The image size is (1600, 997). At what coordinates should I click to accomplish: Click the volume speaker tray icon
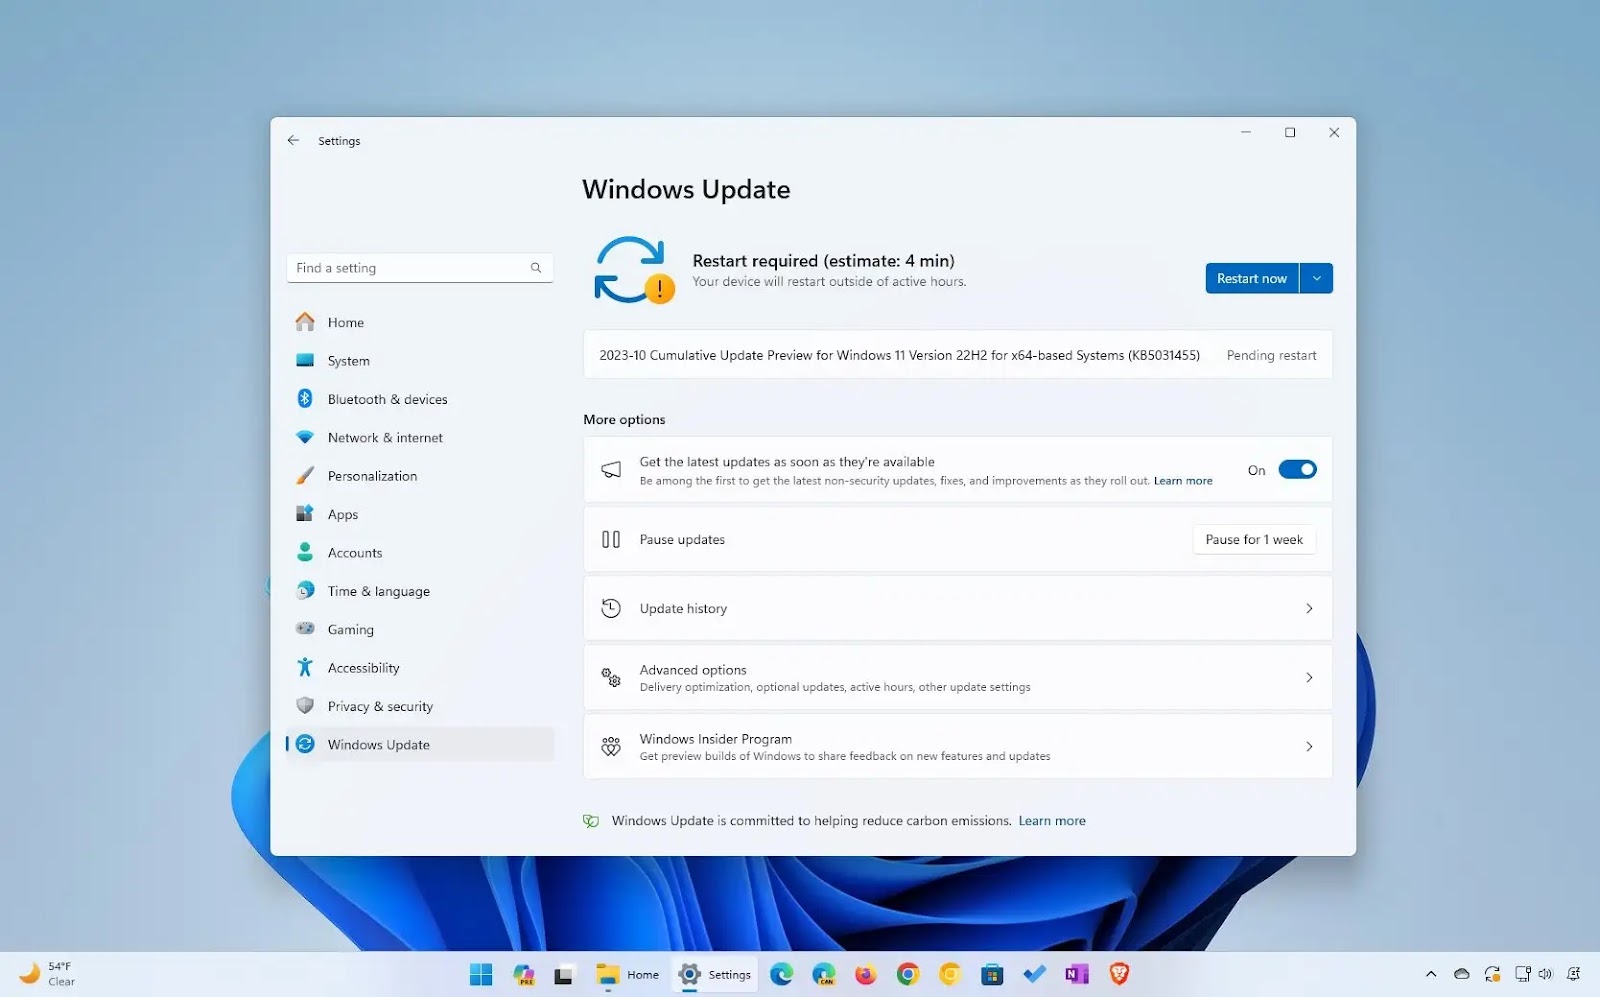coord(1545,974)
